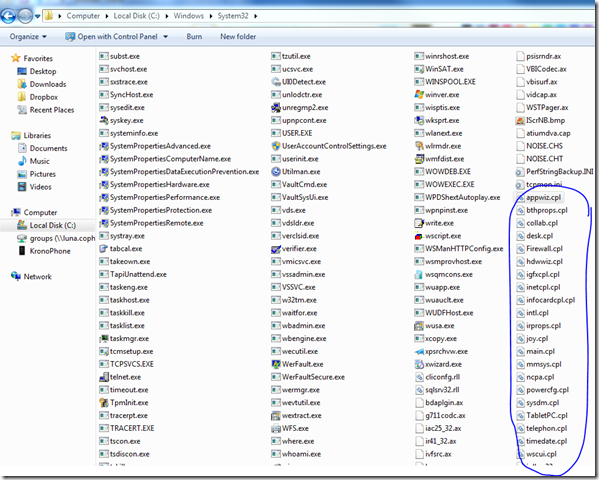Select the appwiz.cpl file
This screenshot has height=480, width=599.
539,198
